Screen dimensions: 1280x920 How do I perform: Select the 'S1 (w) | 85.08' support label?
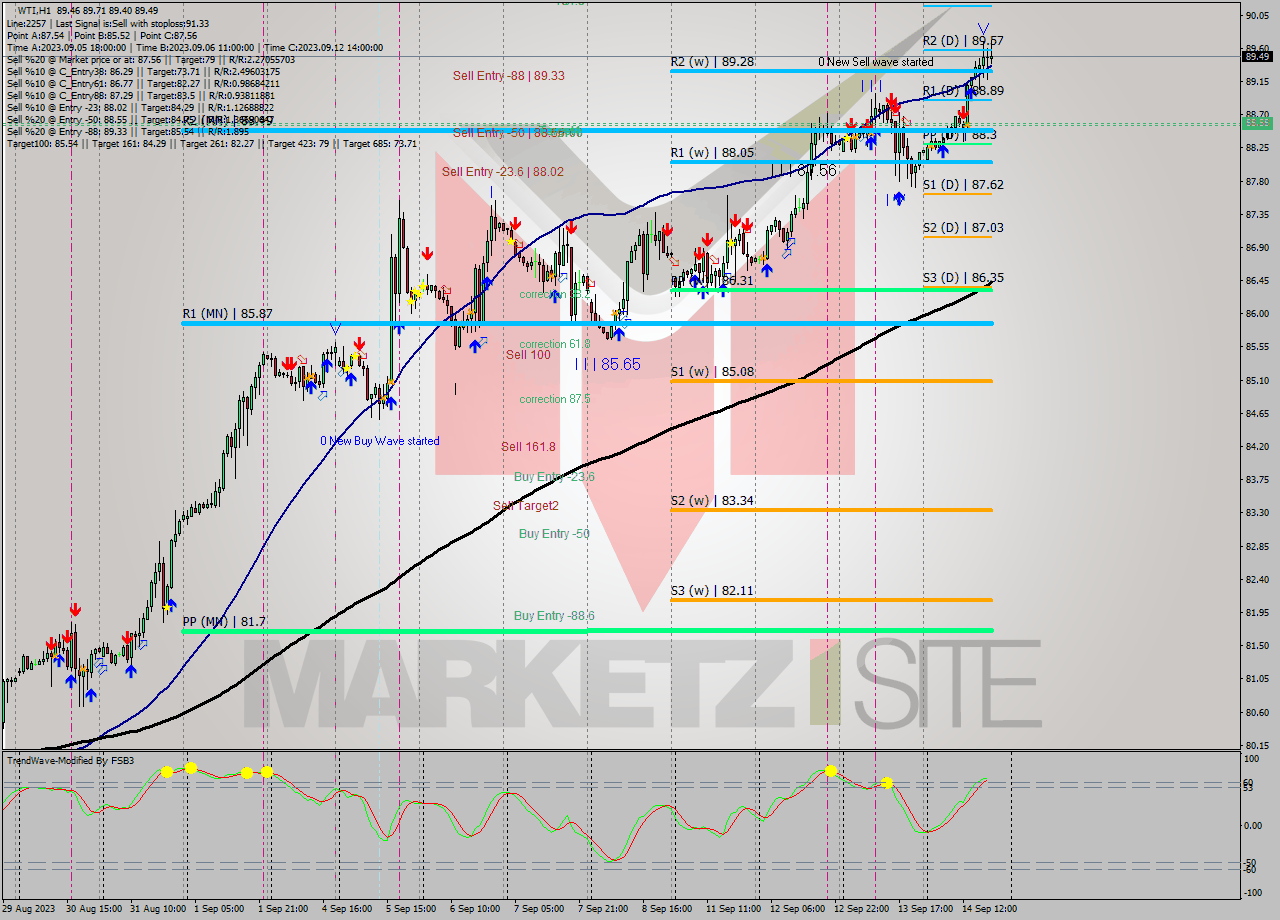click(712, 372)
